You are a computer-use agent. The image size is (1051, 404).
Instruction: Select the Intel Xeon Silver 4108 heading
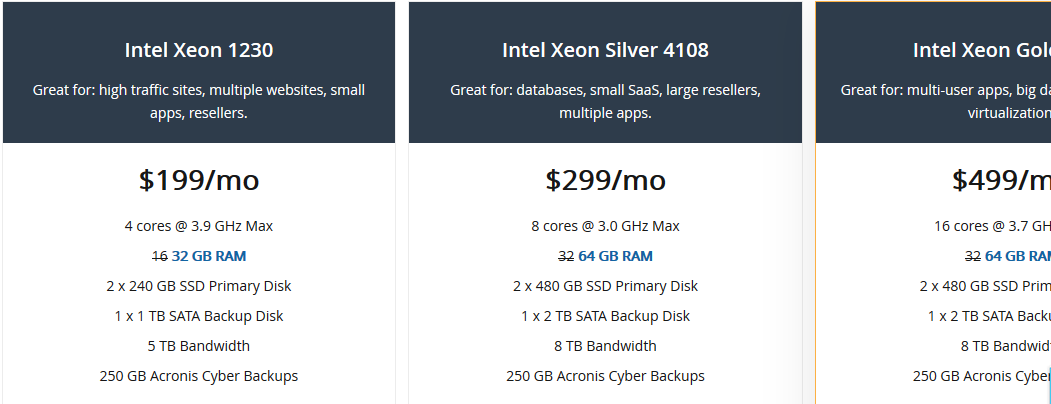tap(605, 50)
